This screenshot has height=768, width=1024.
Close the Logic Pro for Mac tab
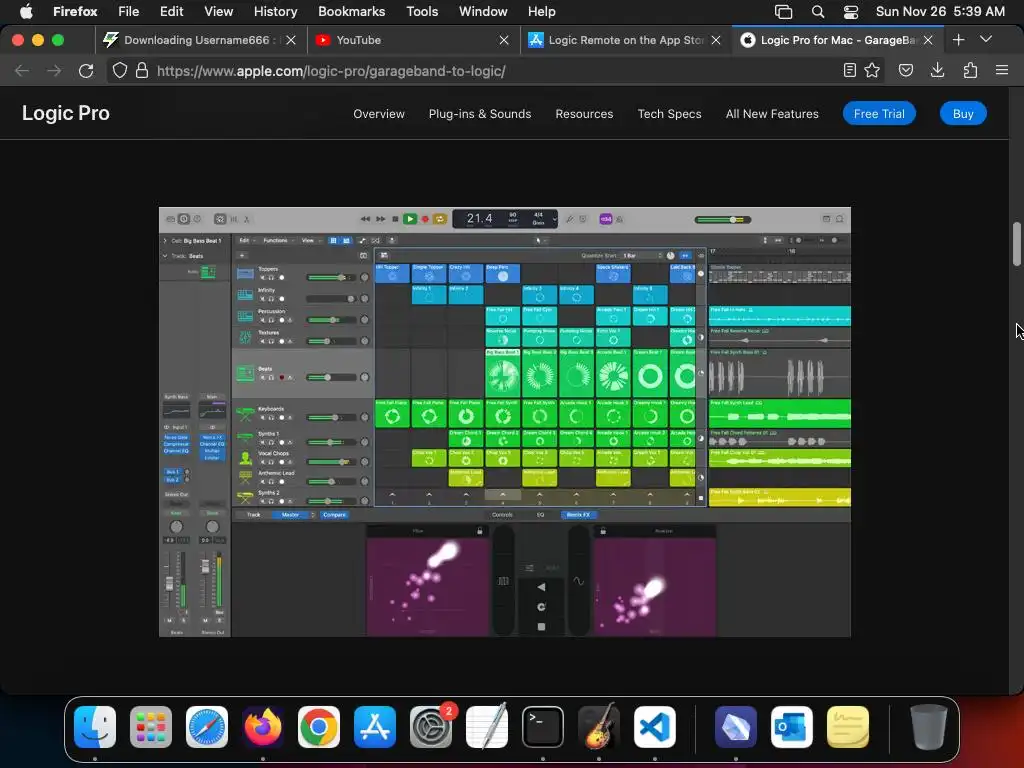pos(928,40)
